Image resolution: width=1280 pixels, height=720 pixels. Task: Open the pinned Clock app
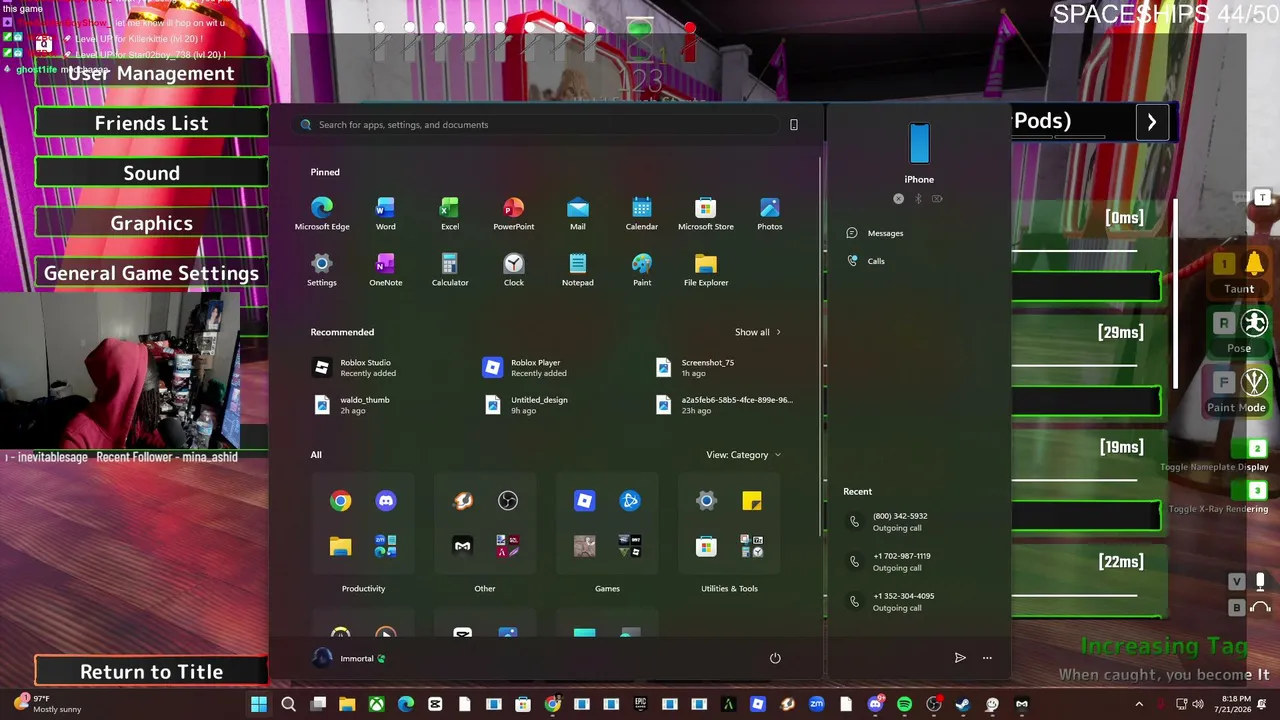513,270
